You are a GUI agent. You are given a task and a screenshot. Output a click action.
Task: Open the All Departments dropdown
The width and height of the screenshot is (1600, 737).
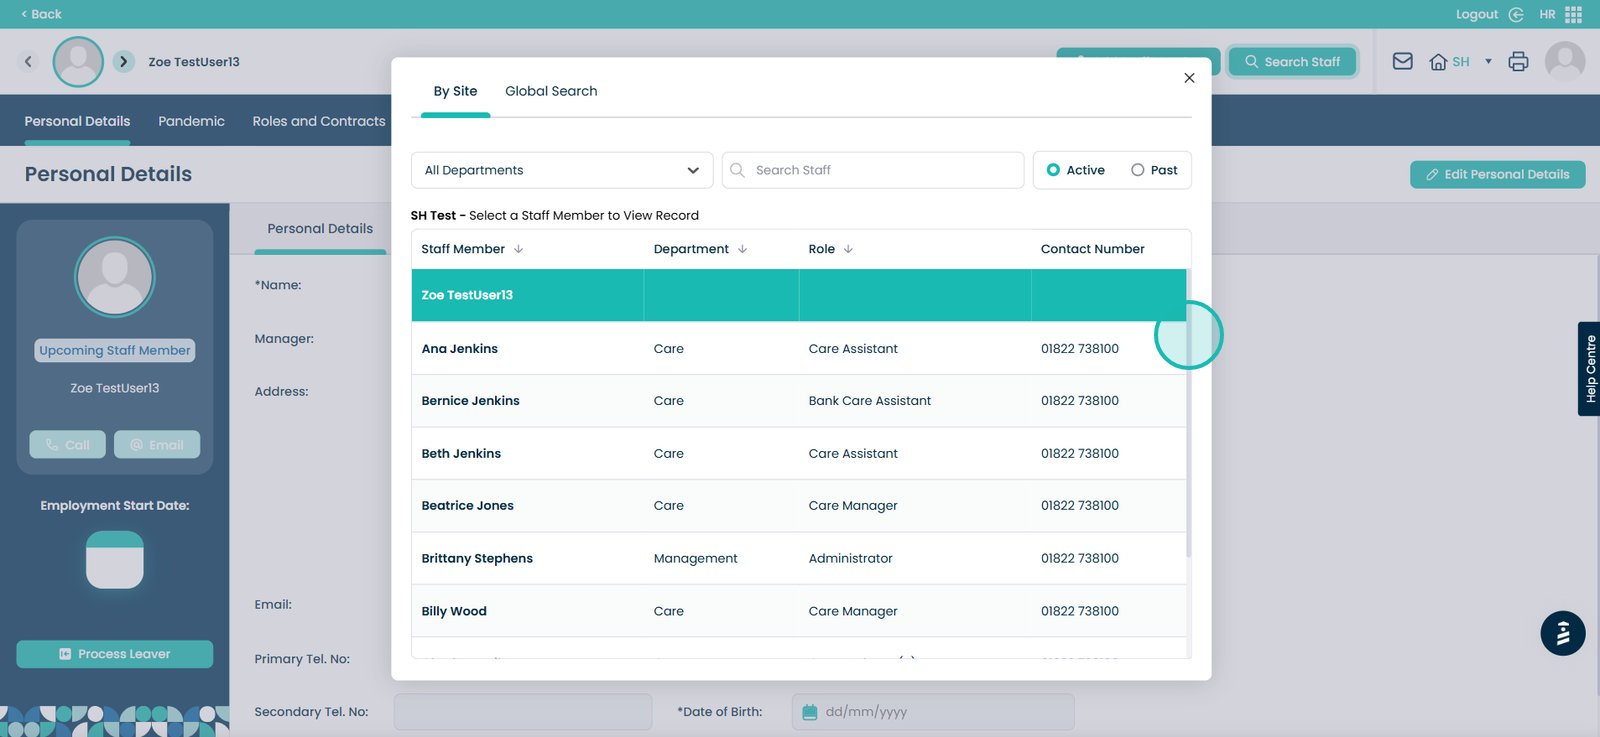pos(561,170)
